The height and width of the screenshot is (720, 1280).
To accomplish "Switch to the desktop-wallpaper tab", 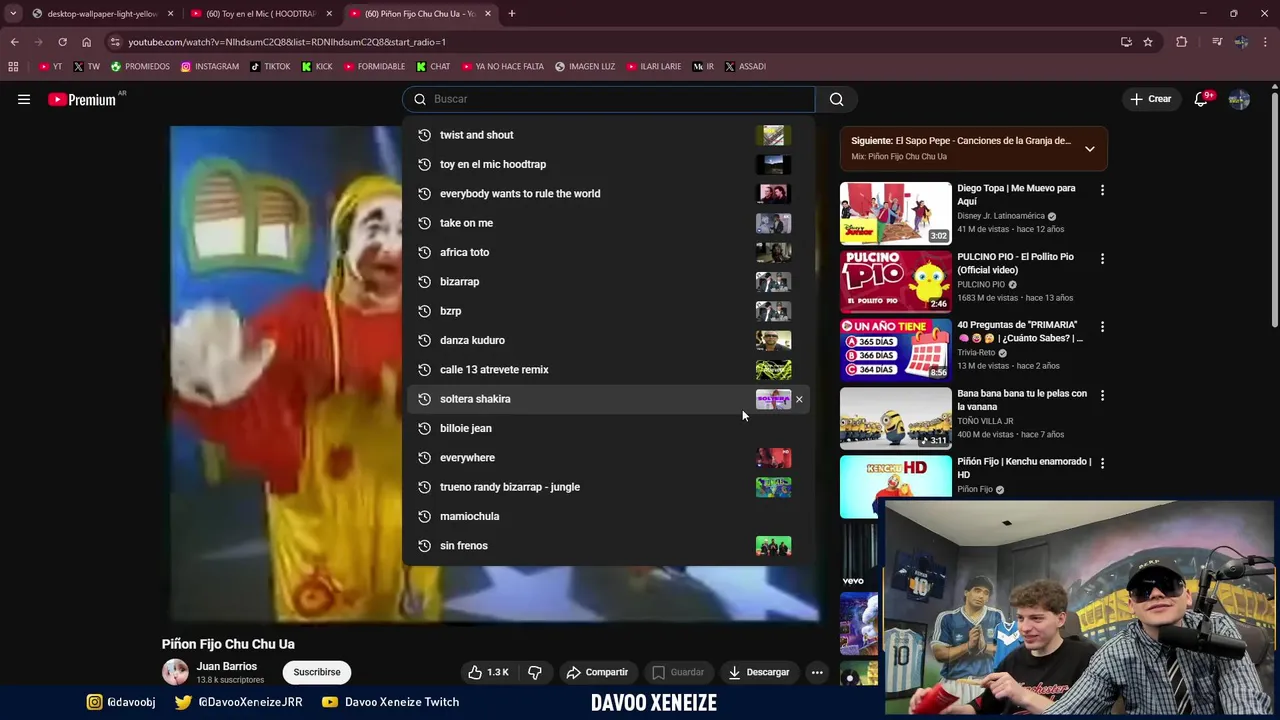I will 101,14.
